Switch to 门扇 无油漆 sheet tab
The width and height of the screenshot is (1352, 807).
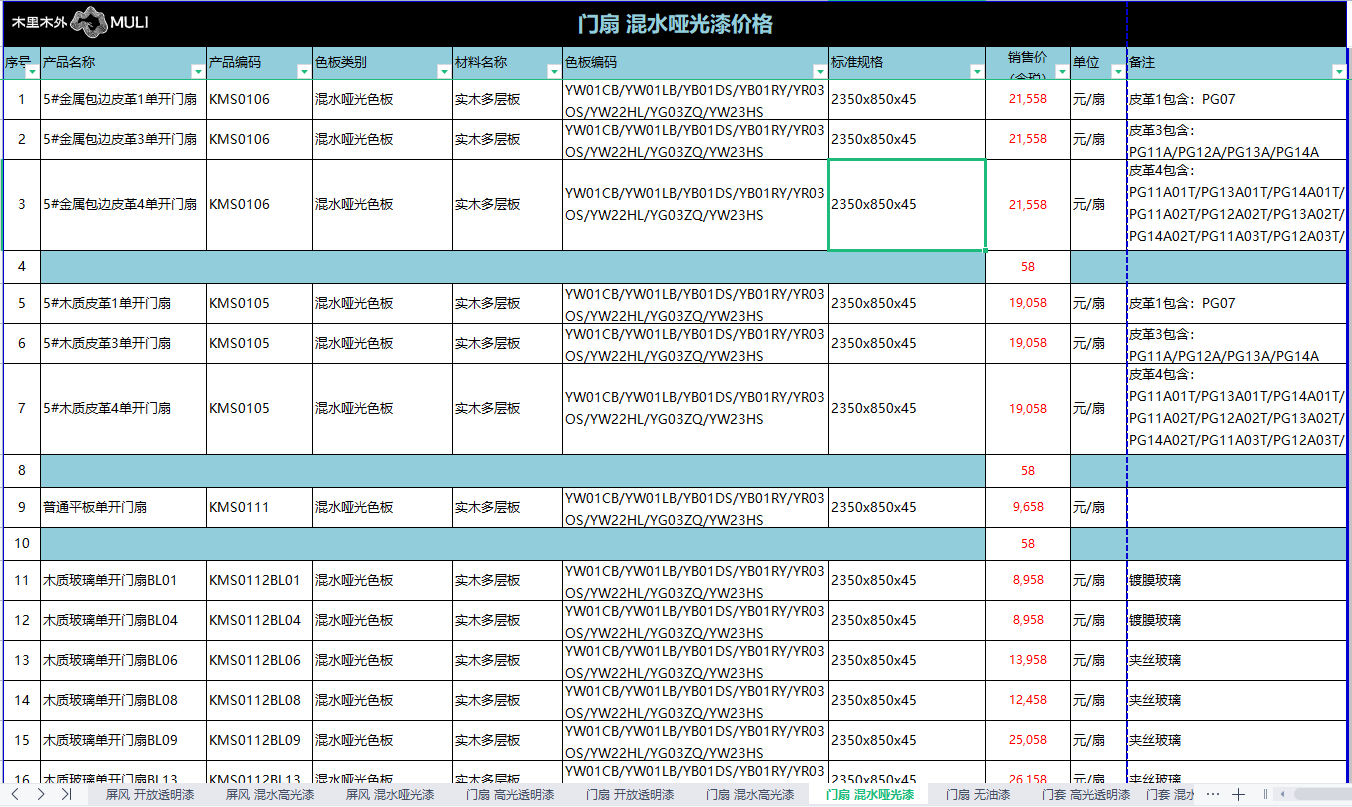(x=977, y=795)
